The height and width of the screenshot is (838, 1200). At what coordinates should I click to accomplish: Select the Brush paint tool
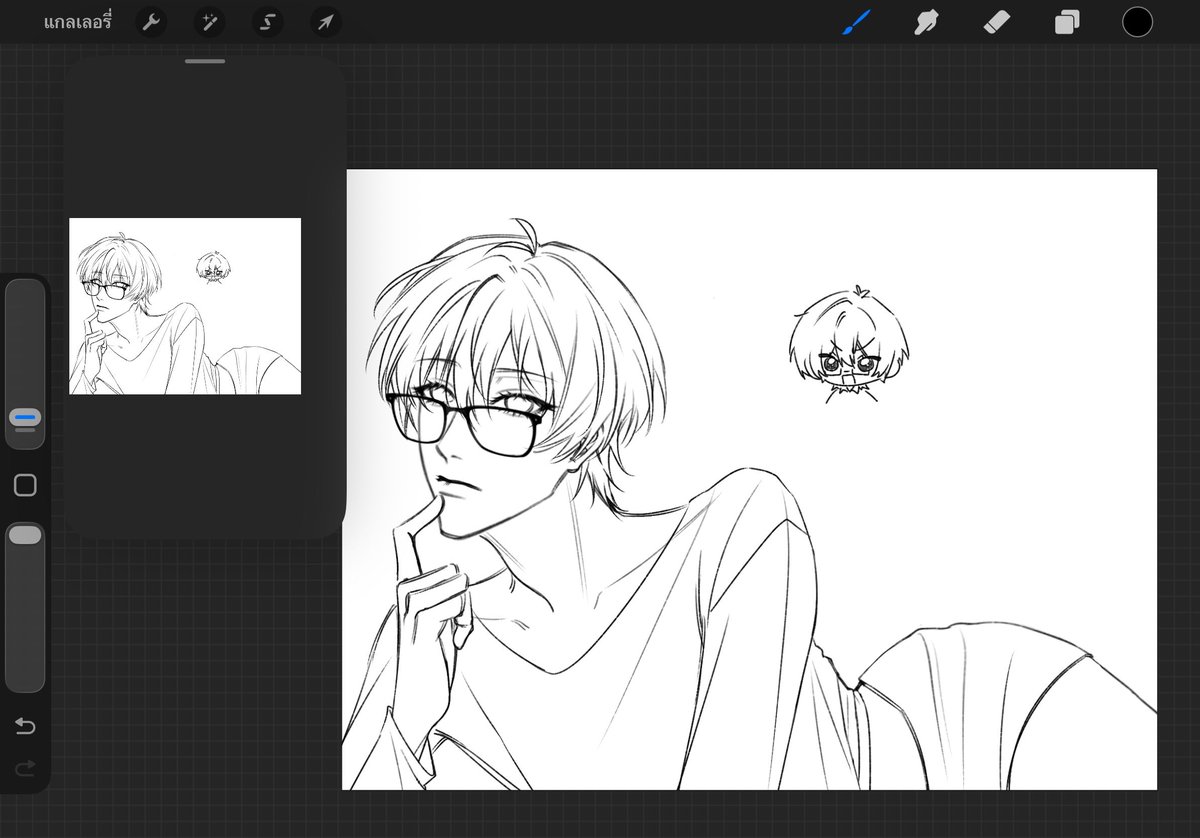(856, 22)
